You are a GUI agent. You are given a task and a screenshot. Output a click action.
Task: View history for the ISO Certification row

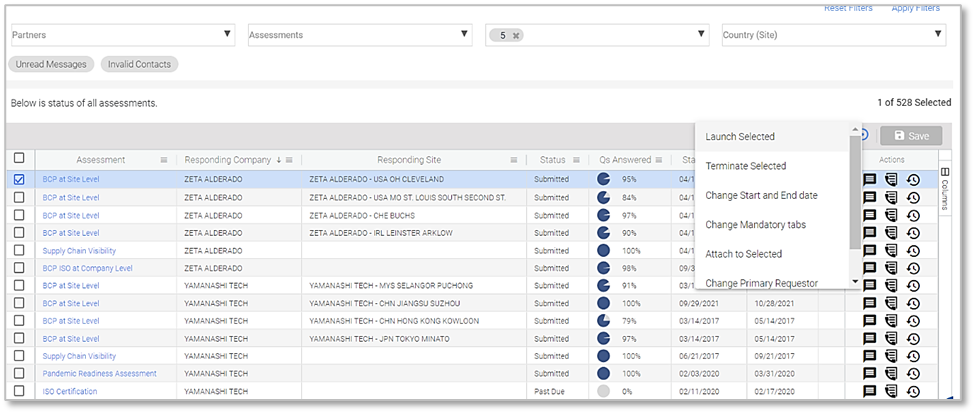[x=913, y=392]
